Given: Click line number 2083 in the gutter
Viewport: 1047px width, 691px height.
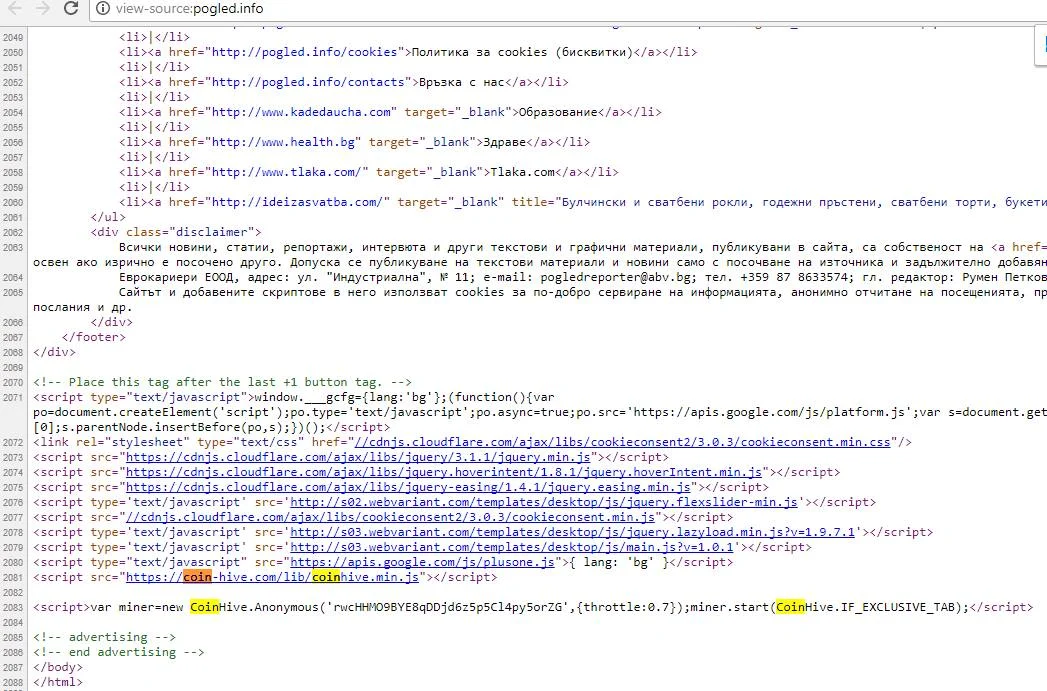Looking at the screenshot, I should pyautogui.click(x=13, y=608).
